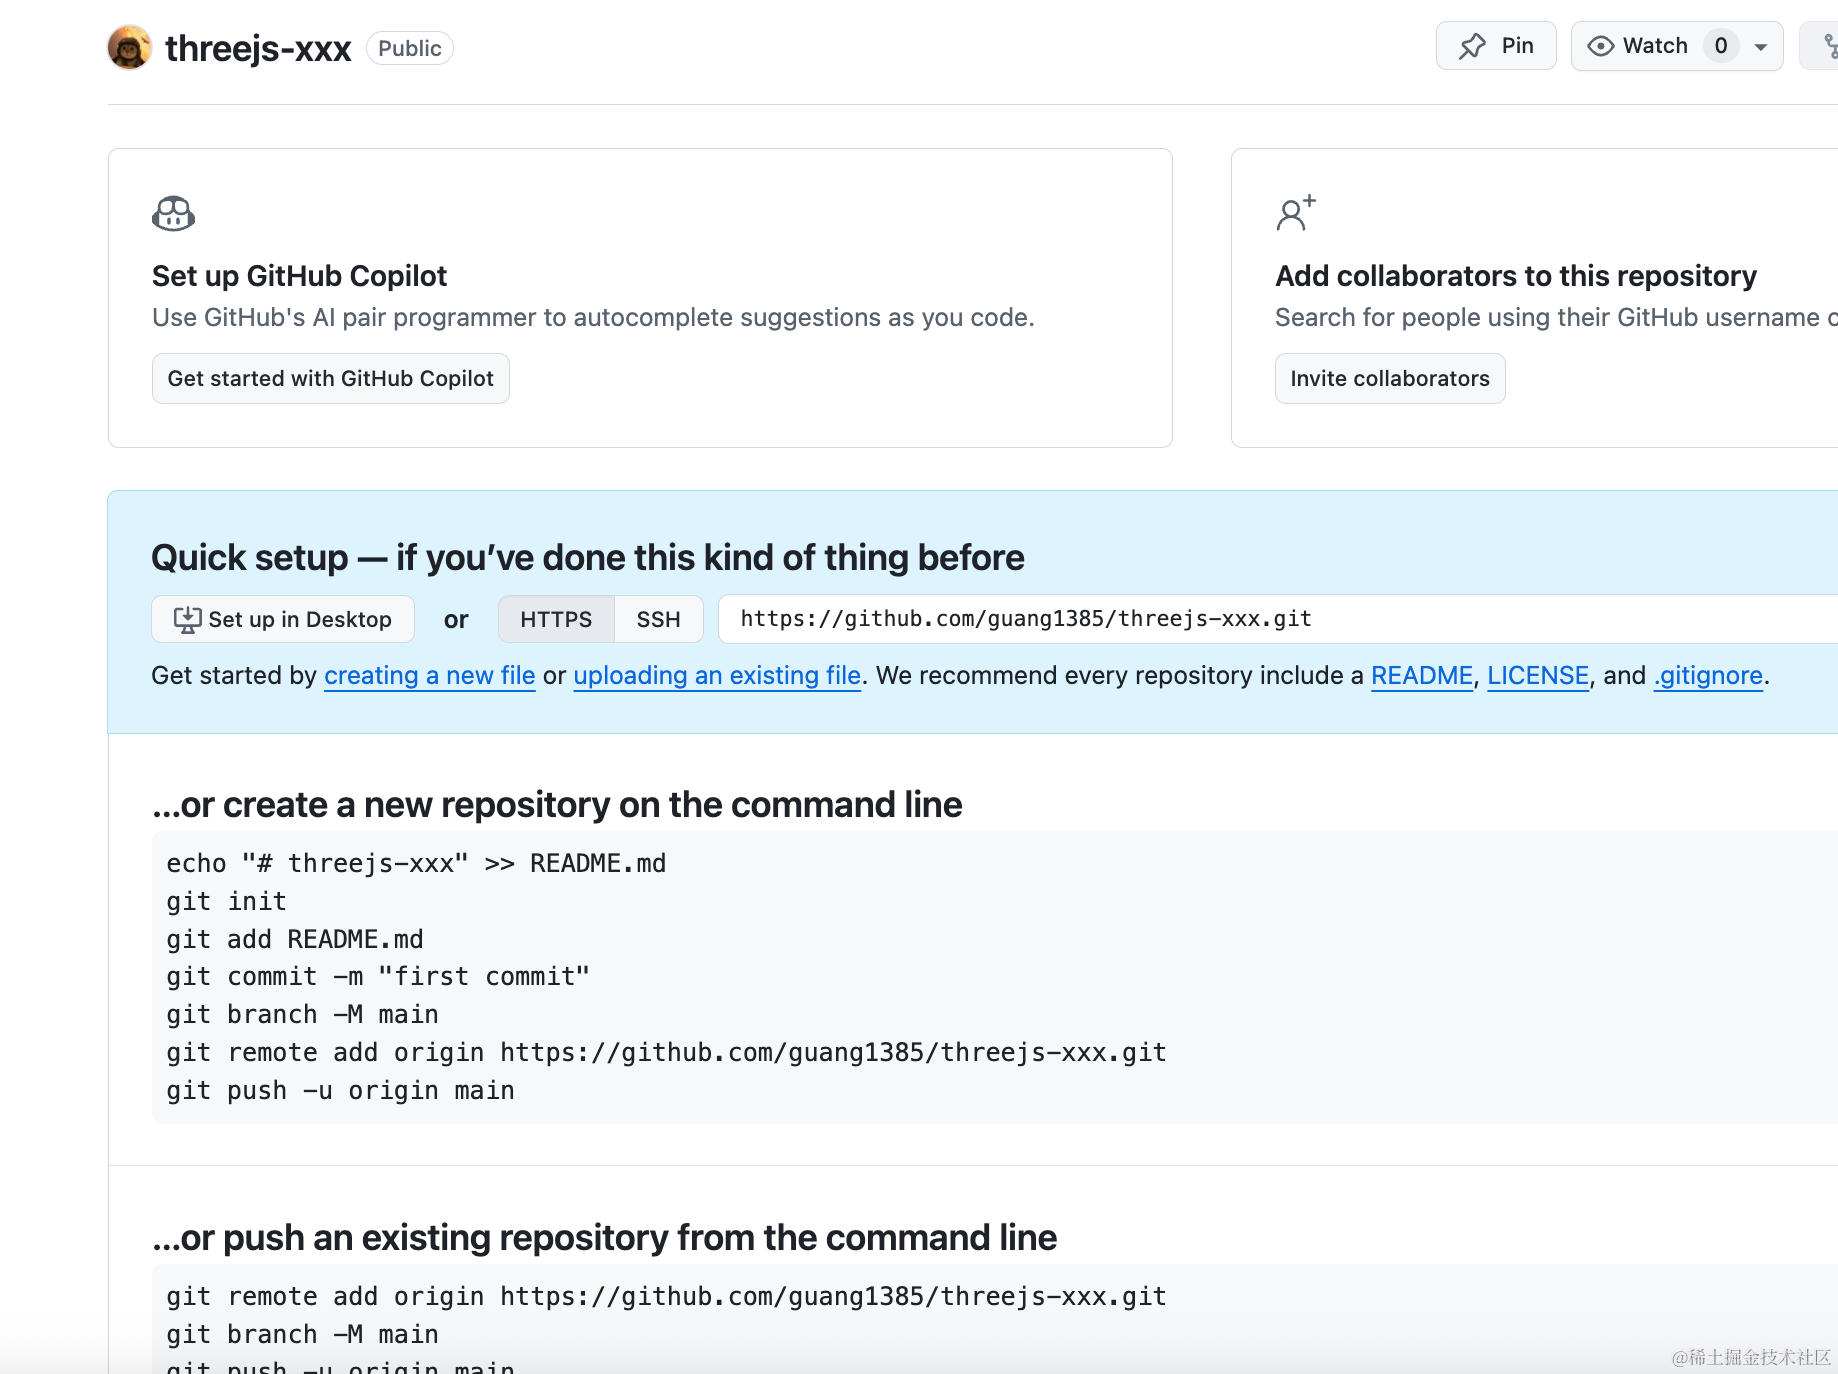Click the threejs-xxx repository title
Image resolution: width=1838 pixels, height=1374 pixels.
point(258,48)
